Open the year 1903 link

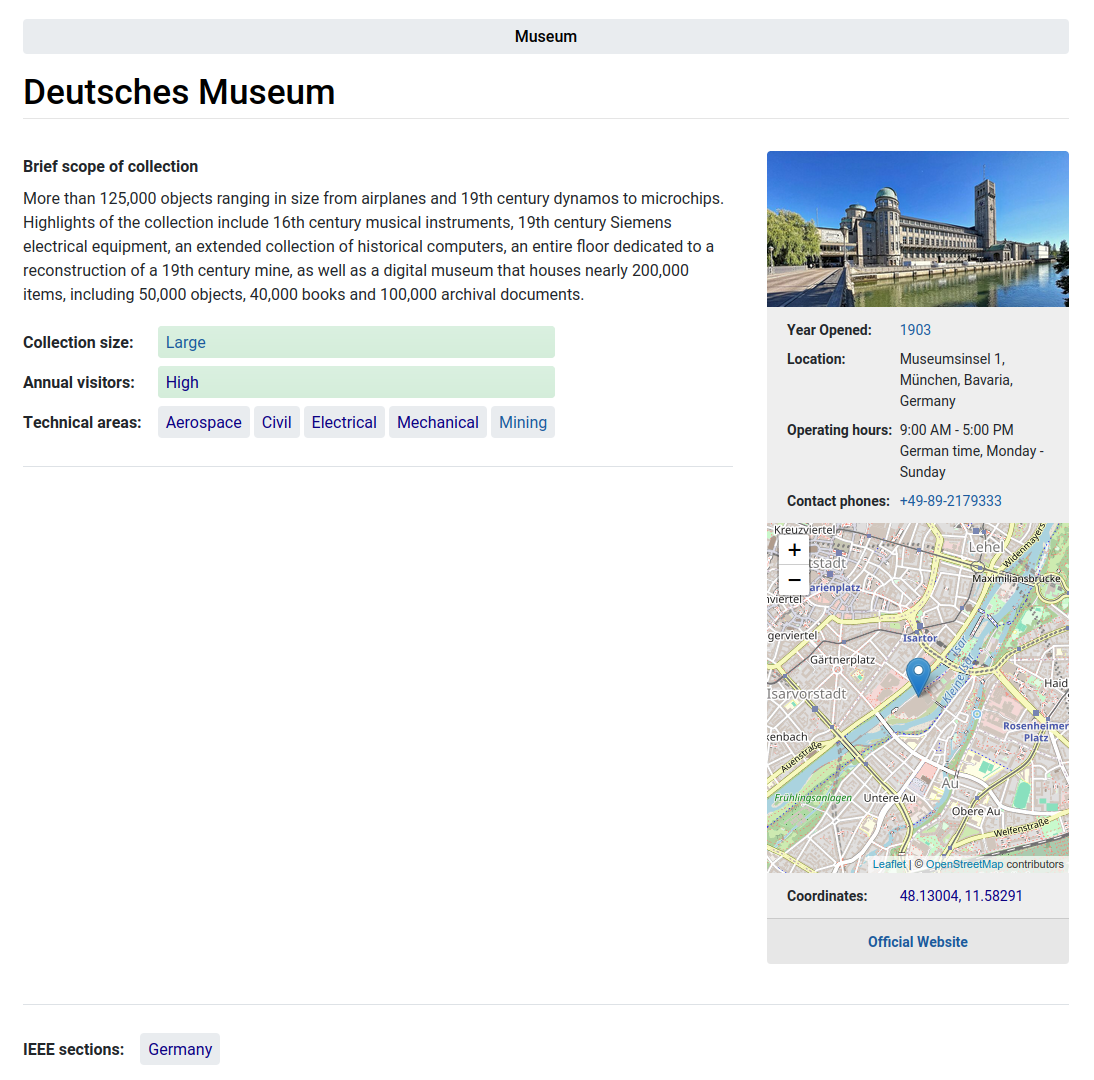pos(915,330)
